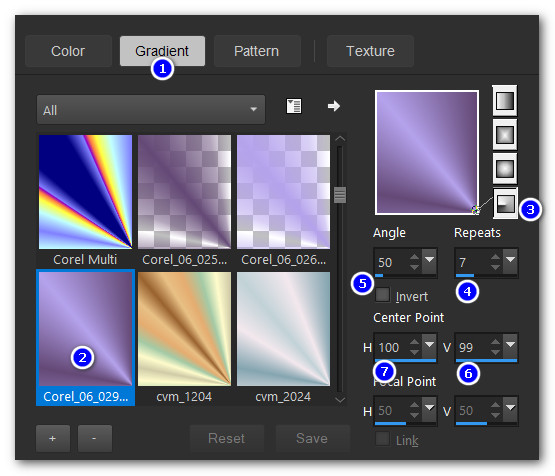Open the Repeats value dropdown arrow

point(510,261)
